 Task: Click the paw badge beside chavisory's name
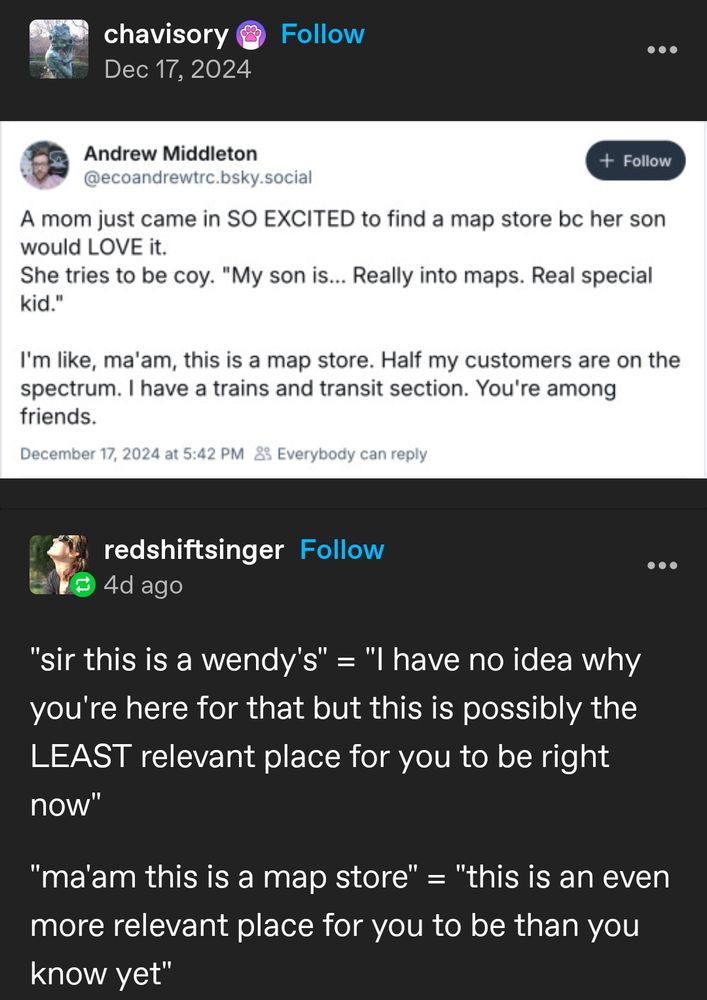tap(250, 34)
